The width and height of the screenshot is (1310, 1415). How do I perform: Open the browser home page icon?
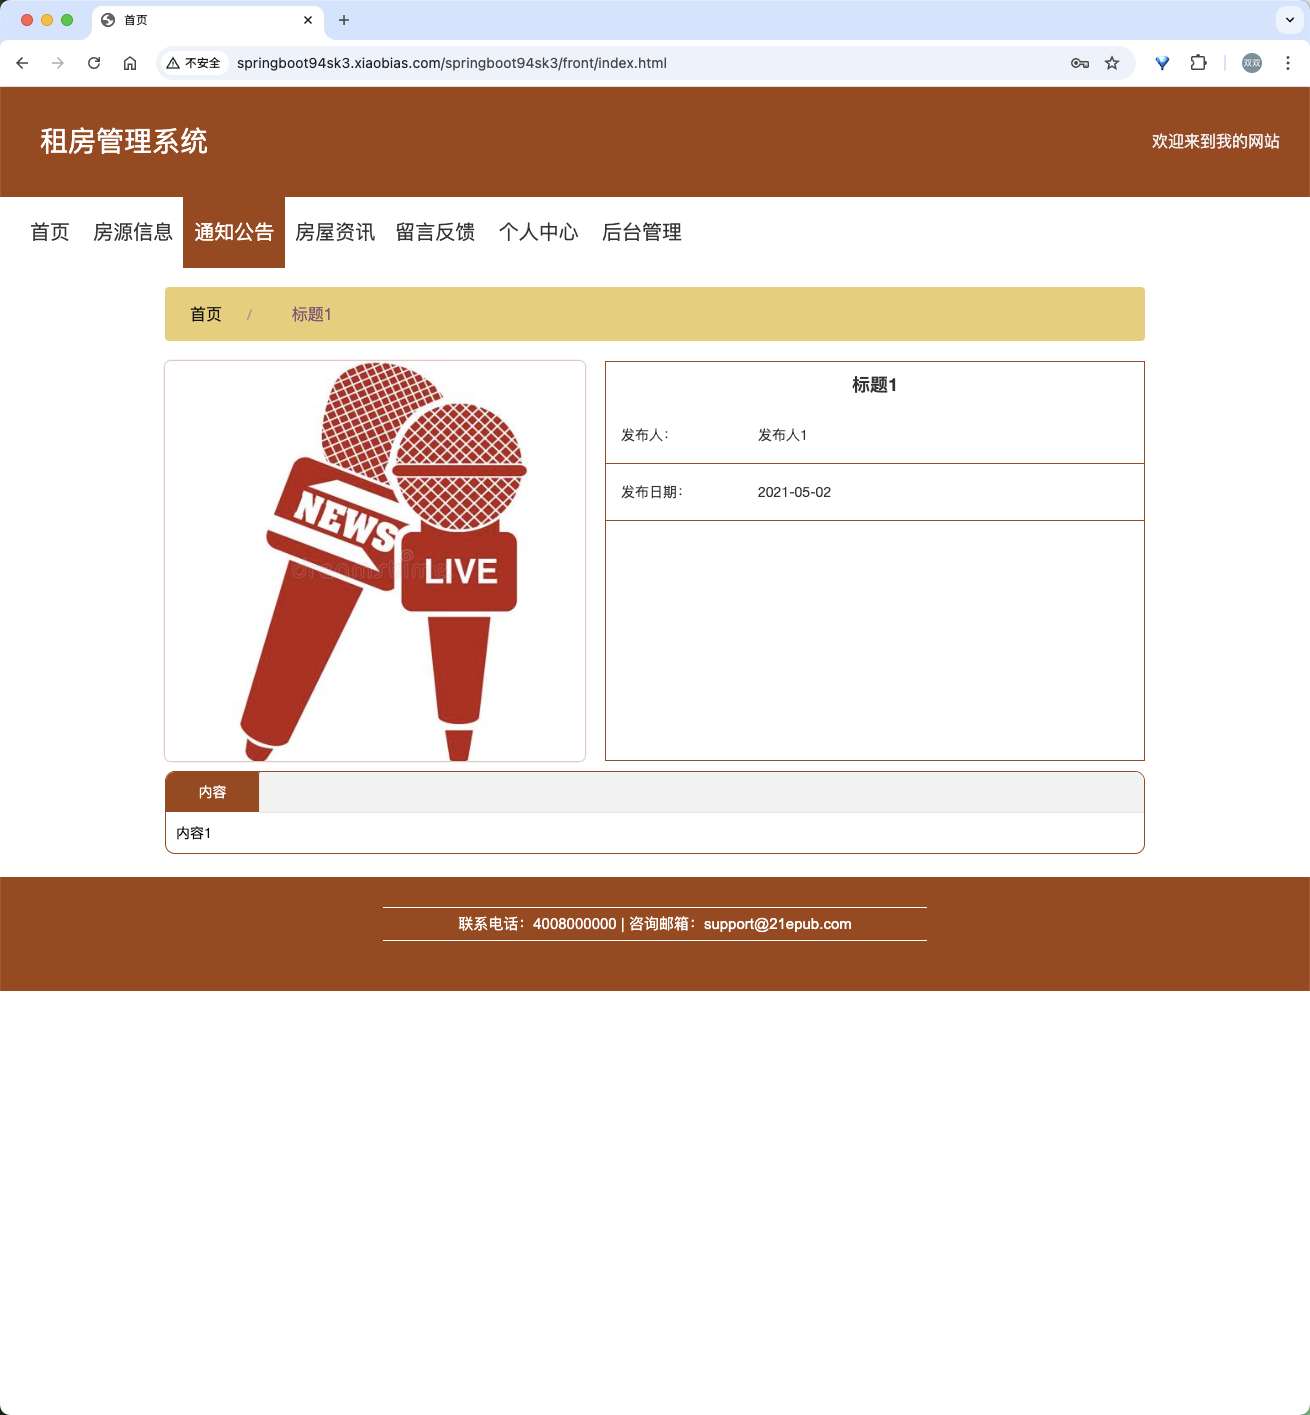pos(130,63)
